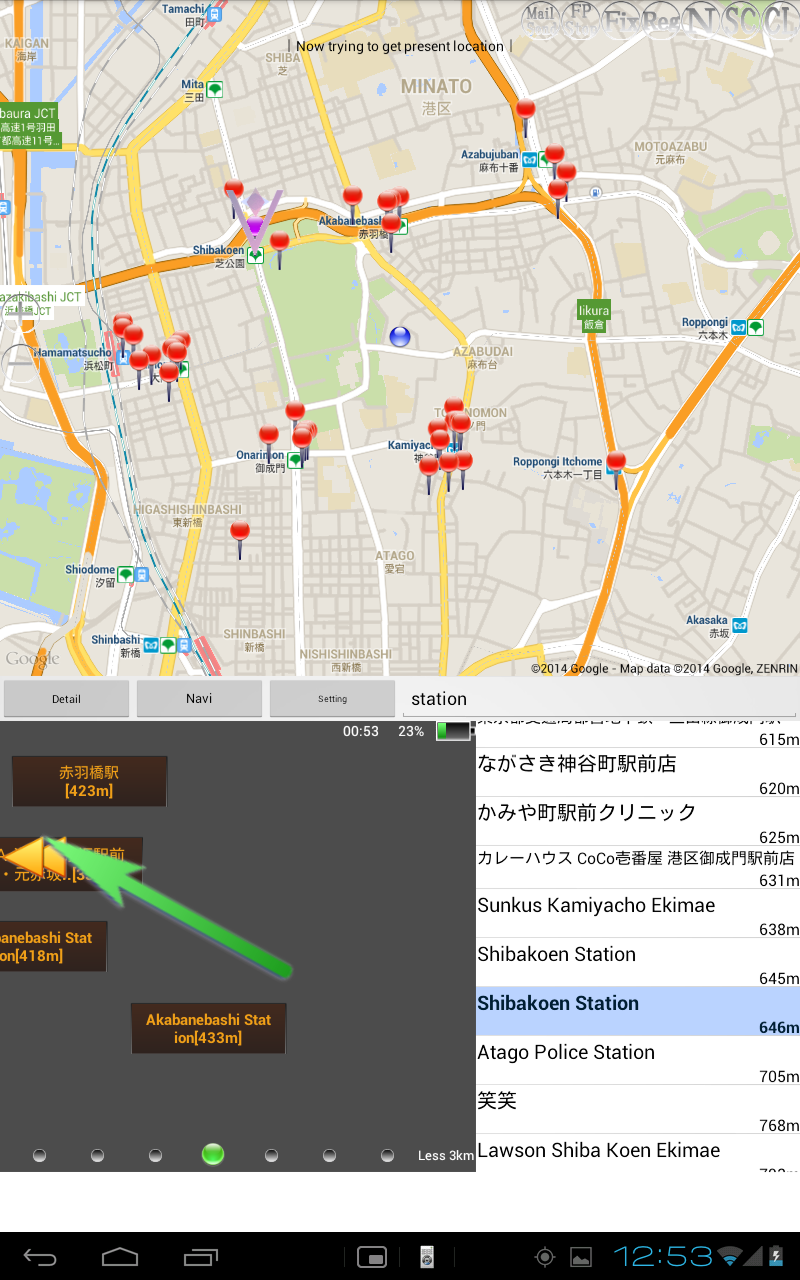This screenshot has width=800, height=1280.
Task: Tap the Mail Send round icon
Action: (540, 19)
